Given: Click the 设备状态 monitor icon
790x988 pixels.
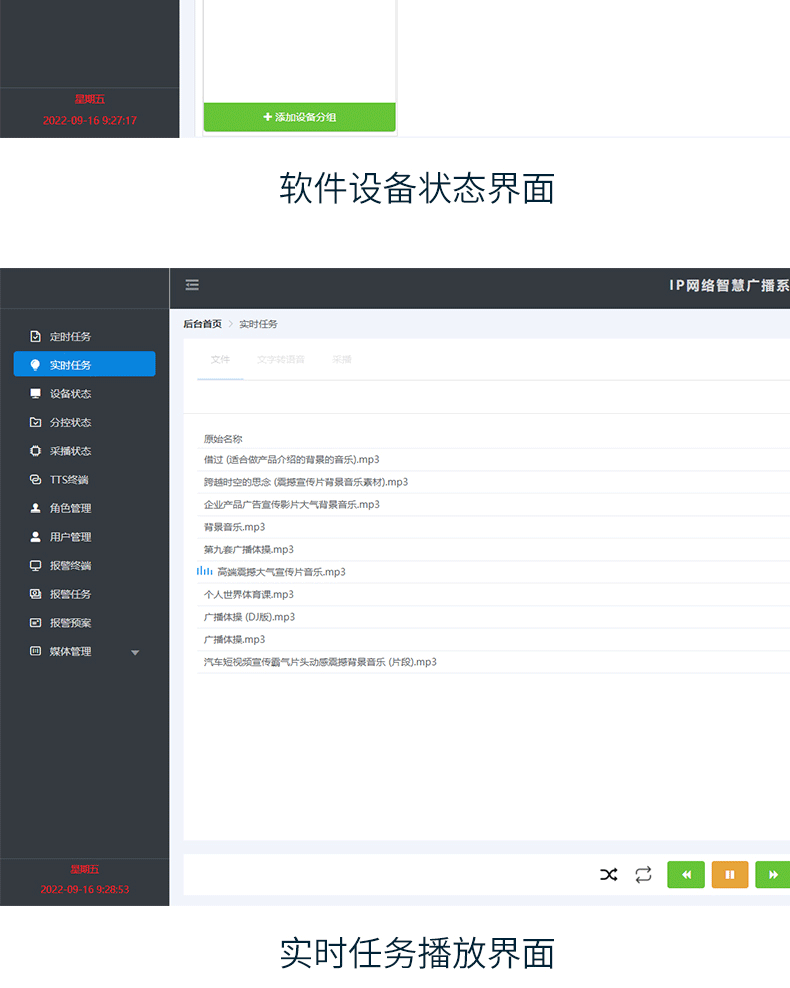Looking at the screenshot, I should coord(35,394).
